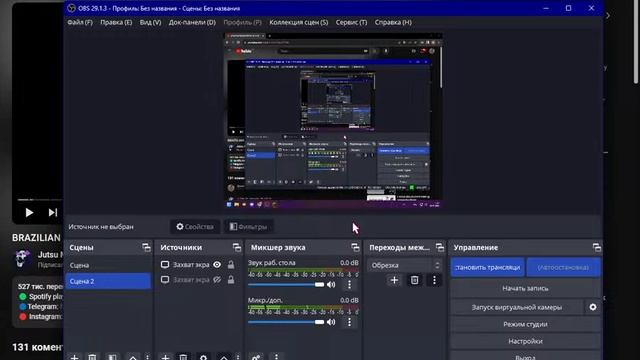Undock the Управление panel with its float icon
The width and height of the screenshot is (640, 360).
click(597, 247)
